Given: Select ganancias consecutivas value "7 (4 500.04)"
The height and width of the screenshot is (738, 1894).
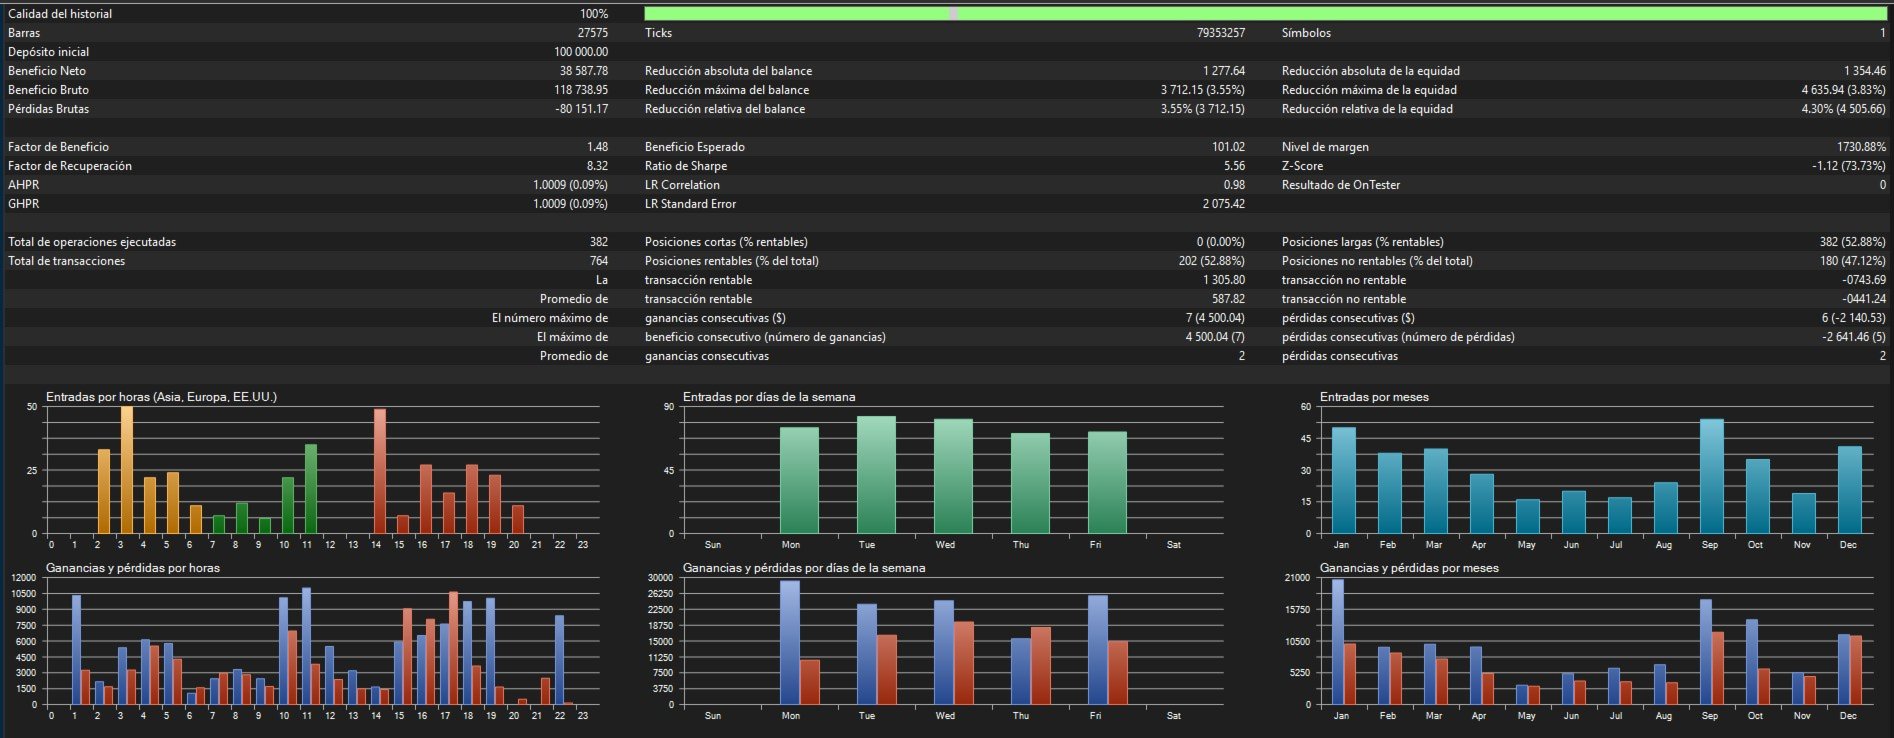Looking at the screenshot, I should [1216, 318].
